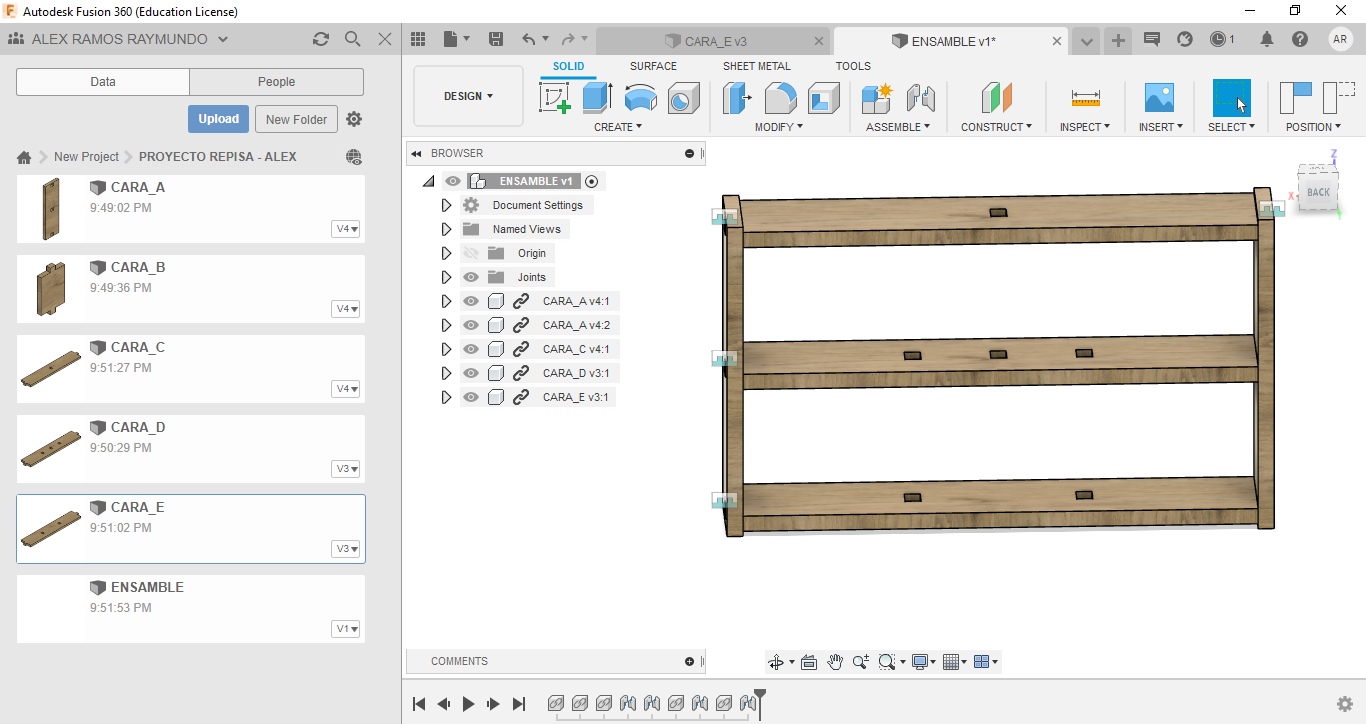Open the DESIGN workspace dropdown
Image resolution: width=1366 pixels, height=724 pixels.
coord(468,96)
